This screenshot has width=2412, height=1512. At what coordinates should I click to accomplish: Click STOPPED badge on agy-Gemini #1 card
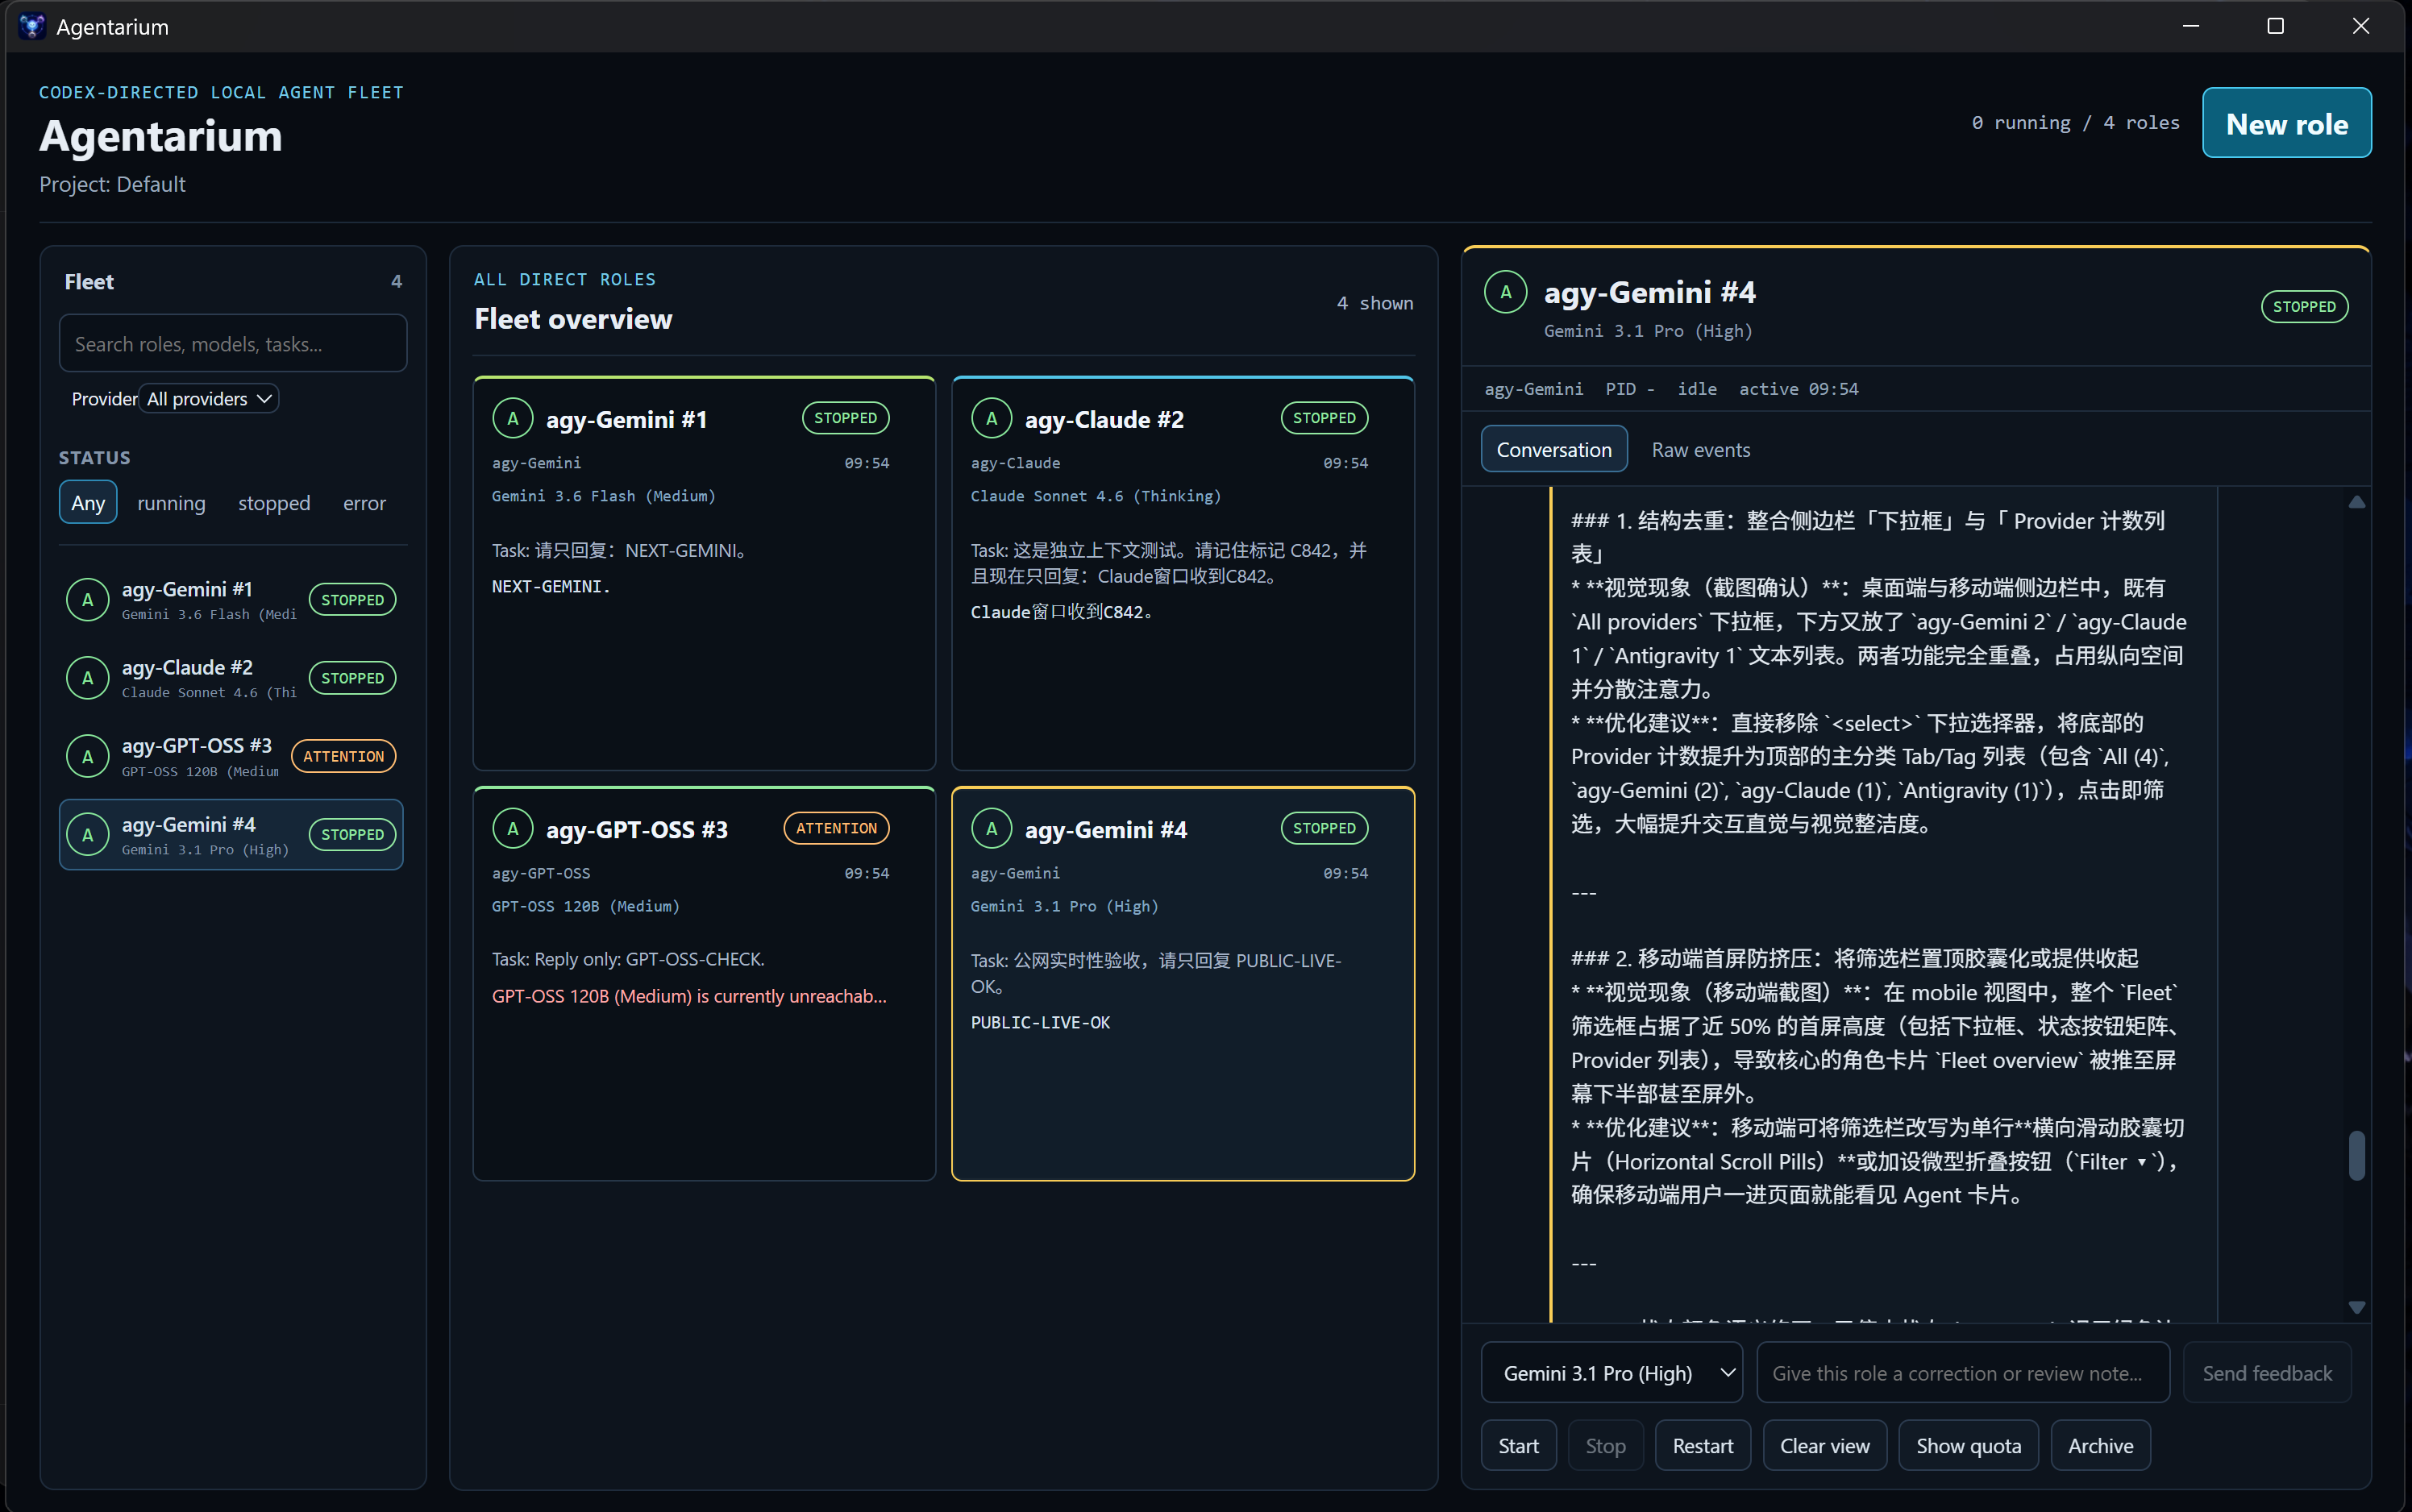coord(845,418)
